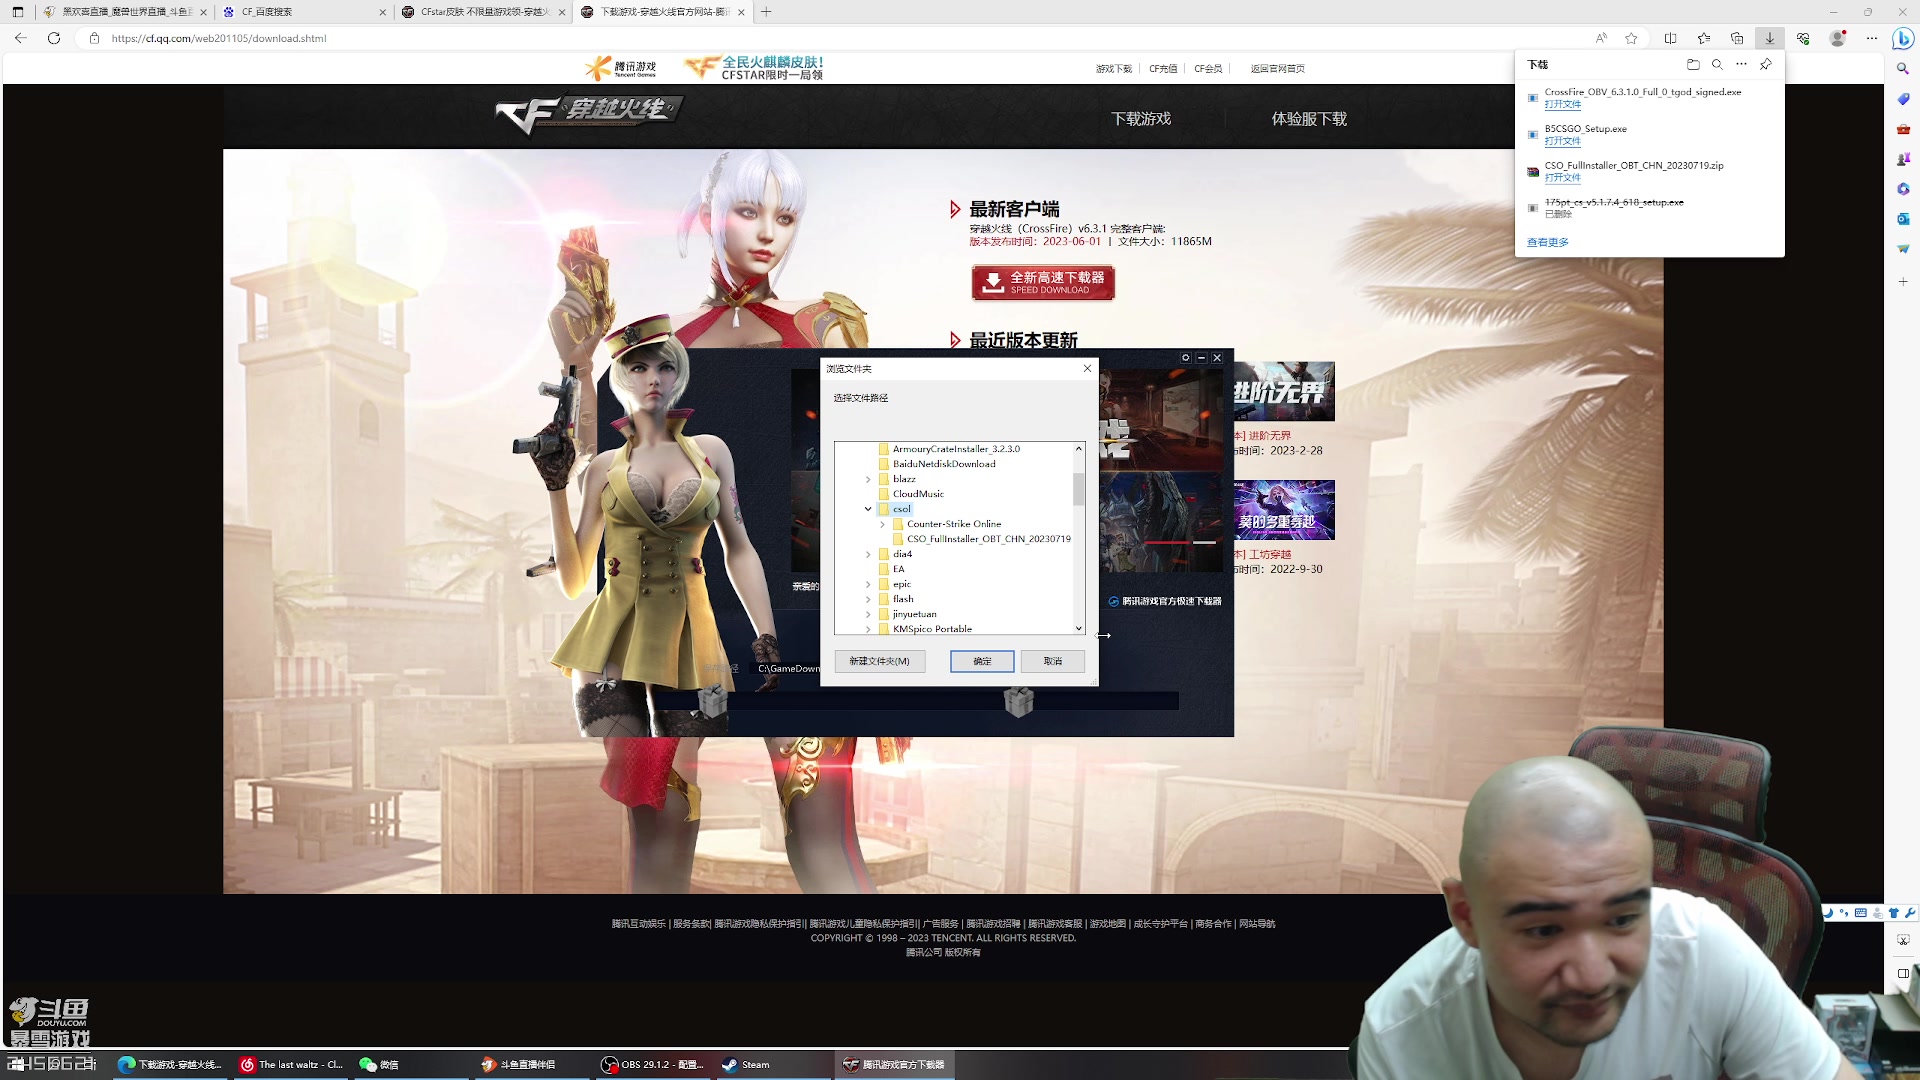Screen dimensions: 1920x1080
Task: Open the 下载游戏 page menu item
Action: [x=1141, y=118]
